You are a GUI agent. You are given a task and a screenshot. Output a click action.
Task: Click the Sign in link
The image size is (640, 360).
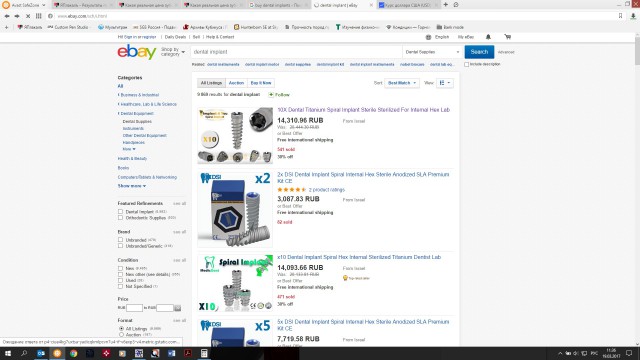131,37
